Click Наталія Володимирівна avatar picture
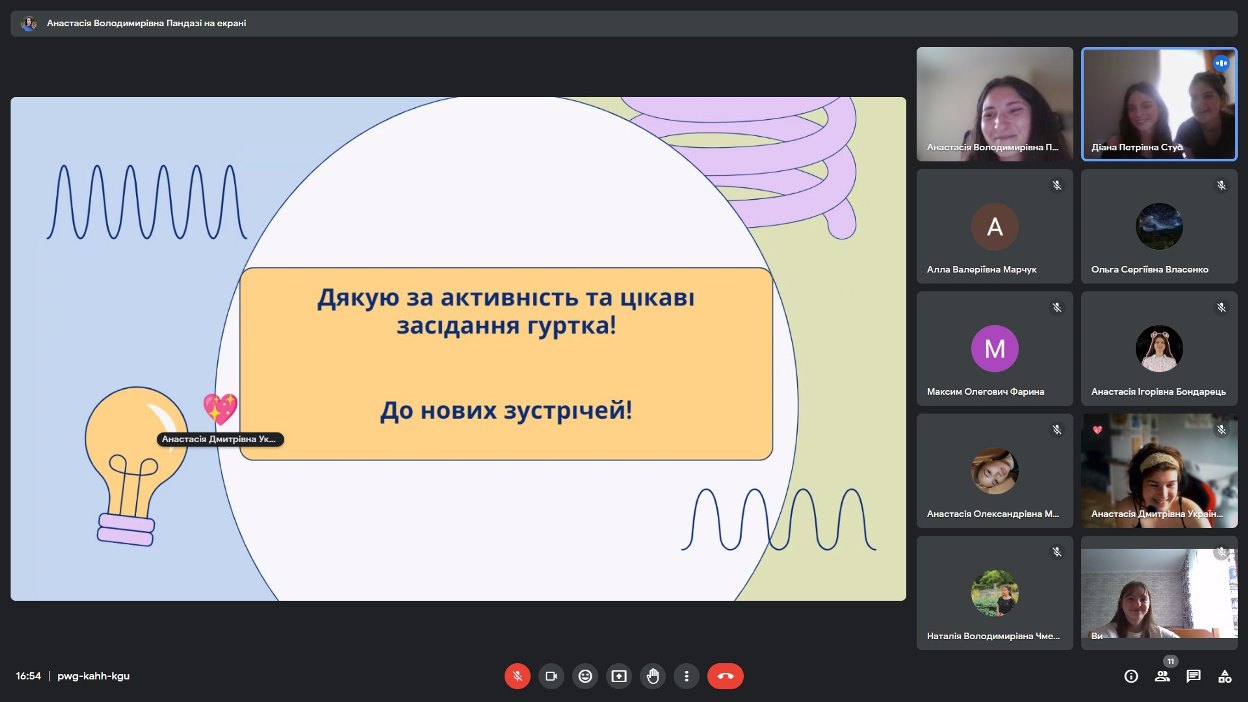The height and width of the screenshot is (702, 1248). (994, 593)
